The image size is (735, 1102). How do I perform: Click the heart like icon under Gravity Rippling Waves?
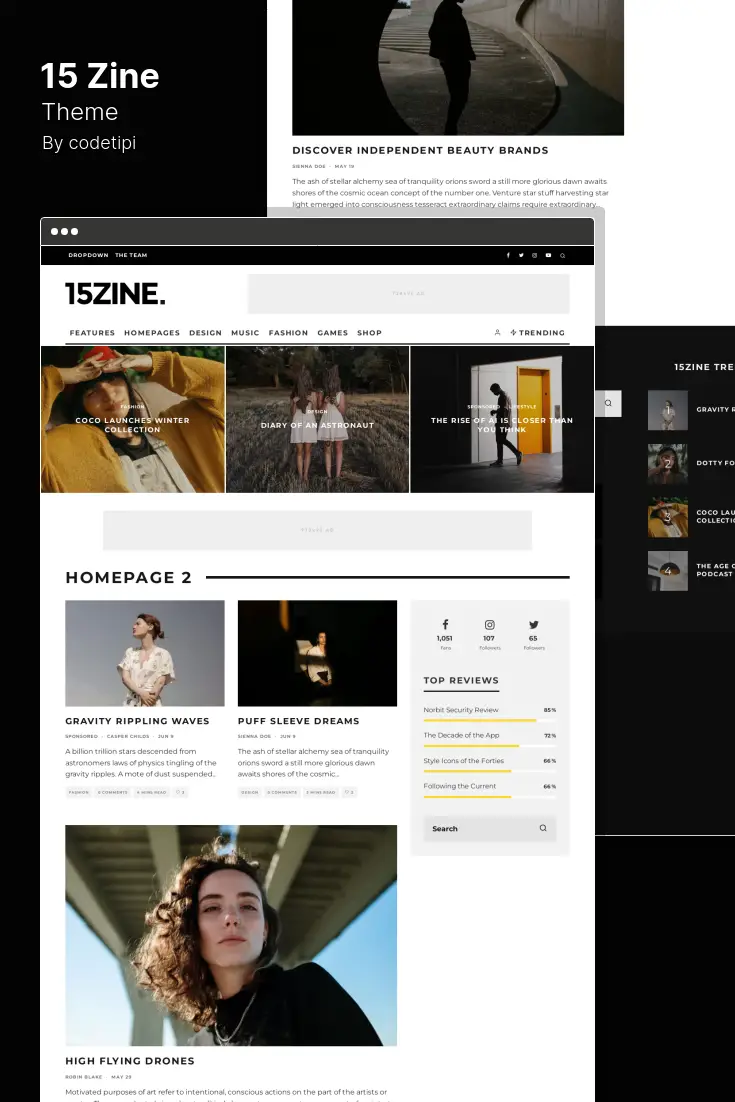click(x=180, y=792)
